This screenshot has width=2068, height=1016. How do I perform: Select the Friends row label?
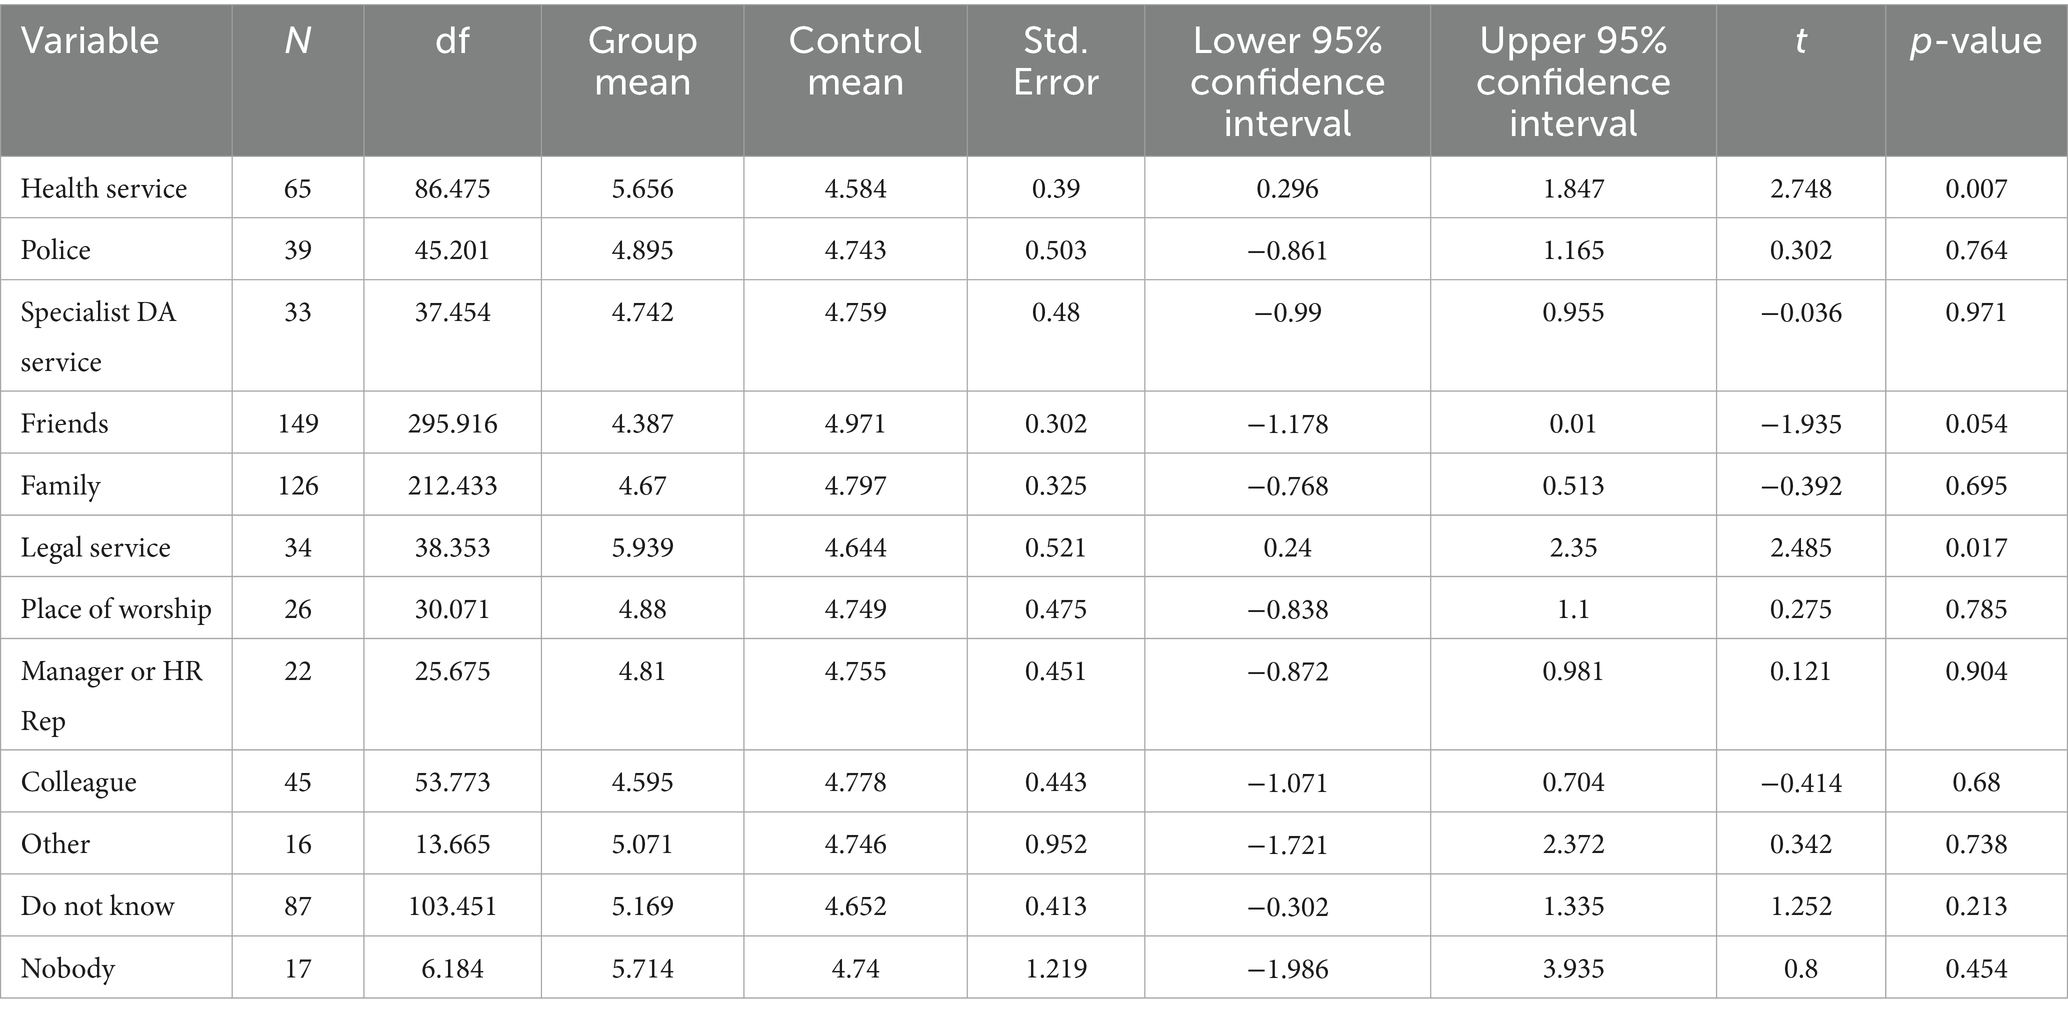coord(65,424)
